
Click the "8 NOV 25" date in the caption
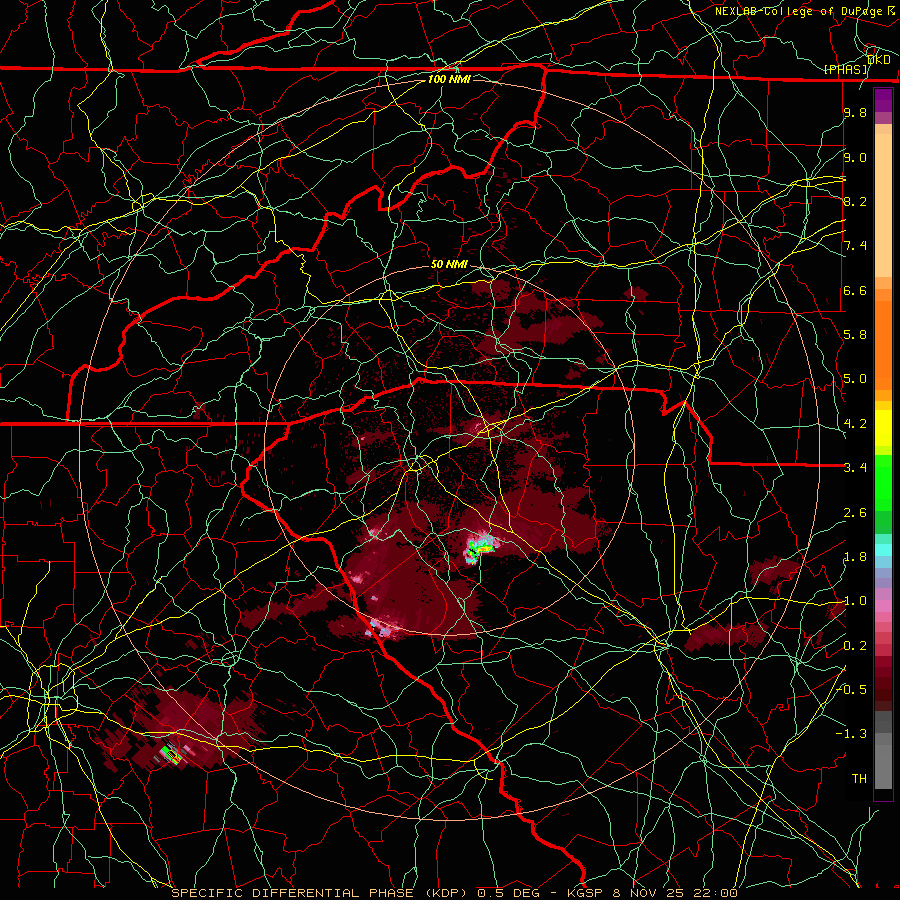650,893
